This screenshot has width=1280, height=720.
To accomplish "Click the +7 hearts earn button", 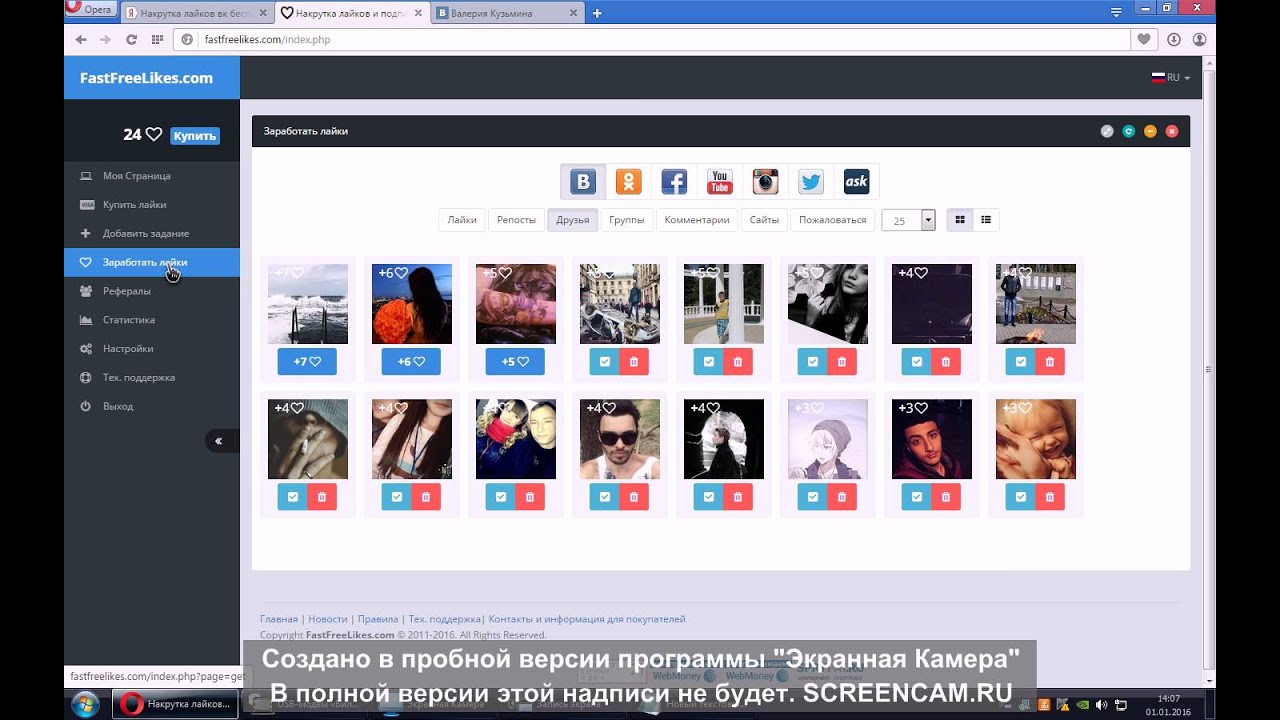I will [x=307, y=362].
